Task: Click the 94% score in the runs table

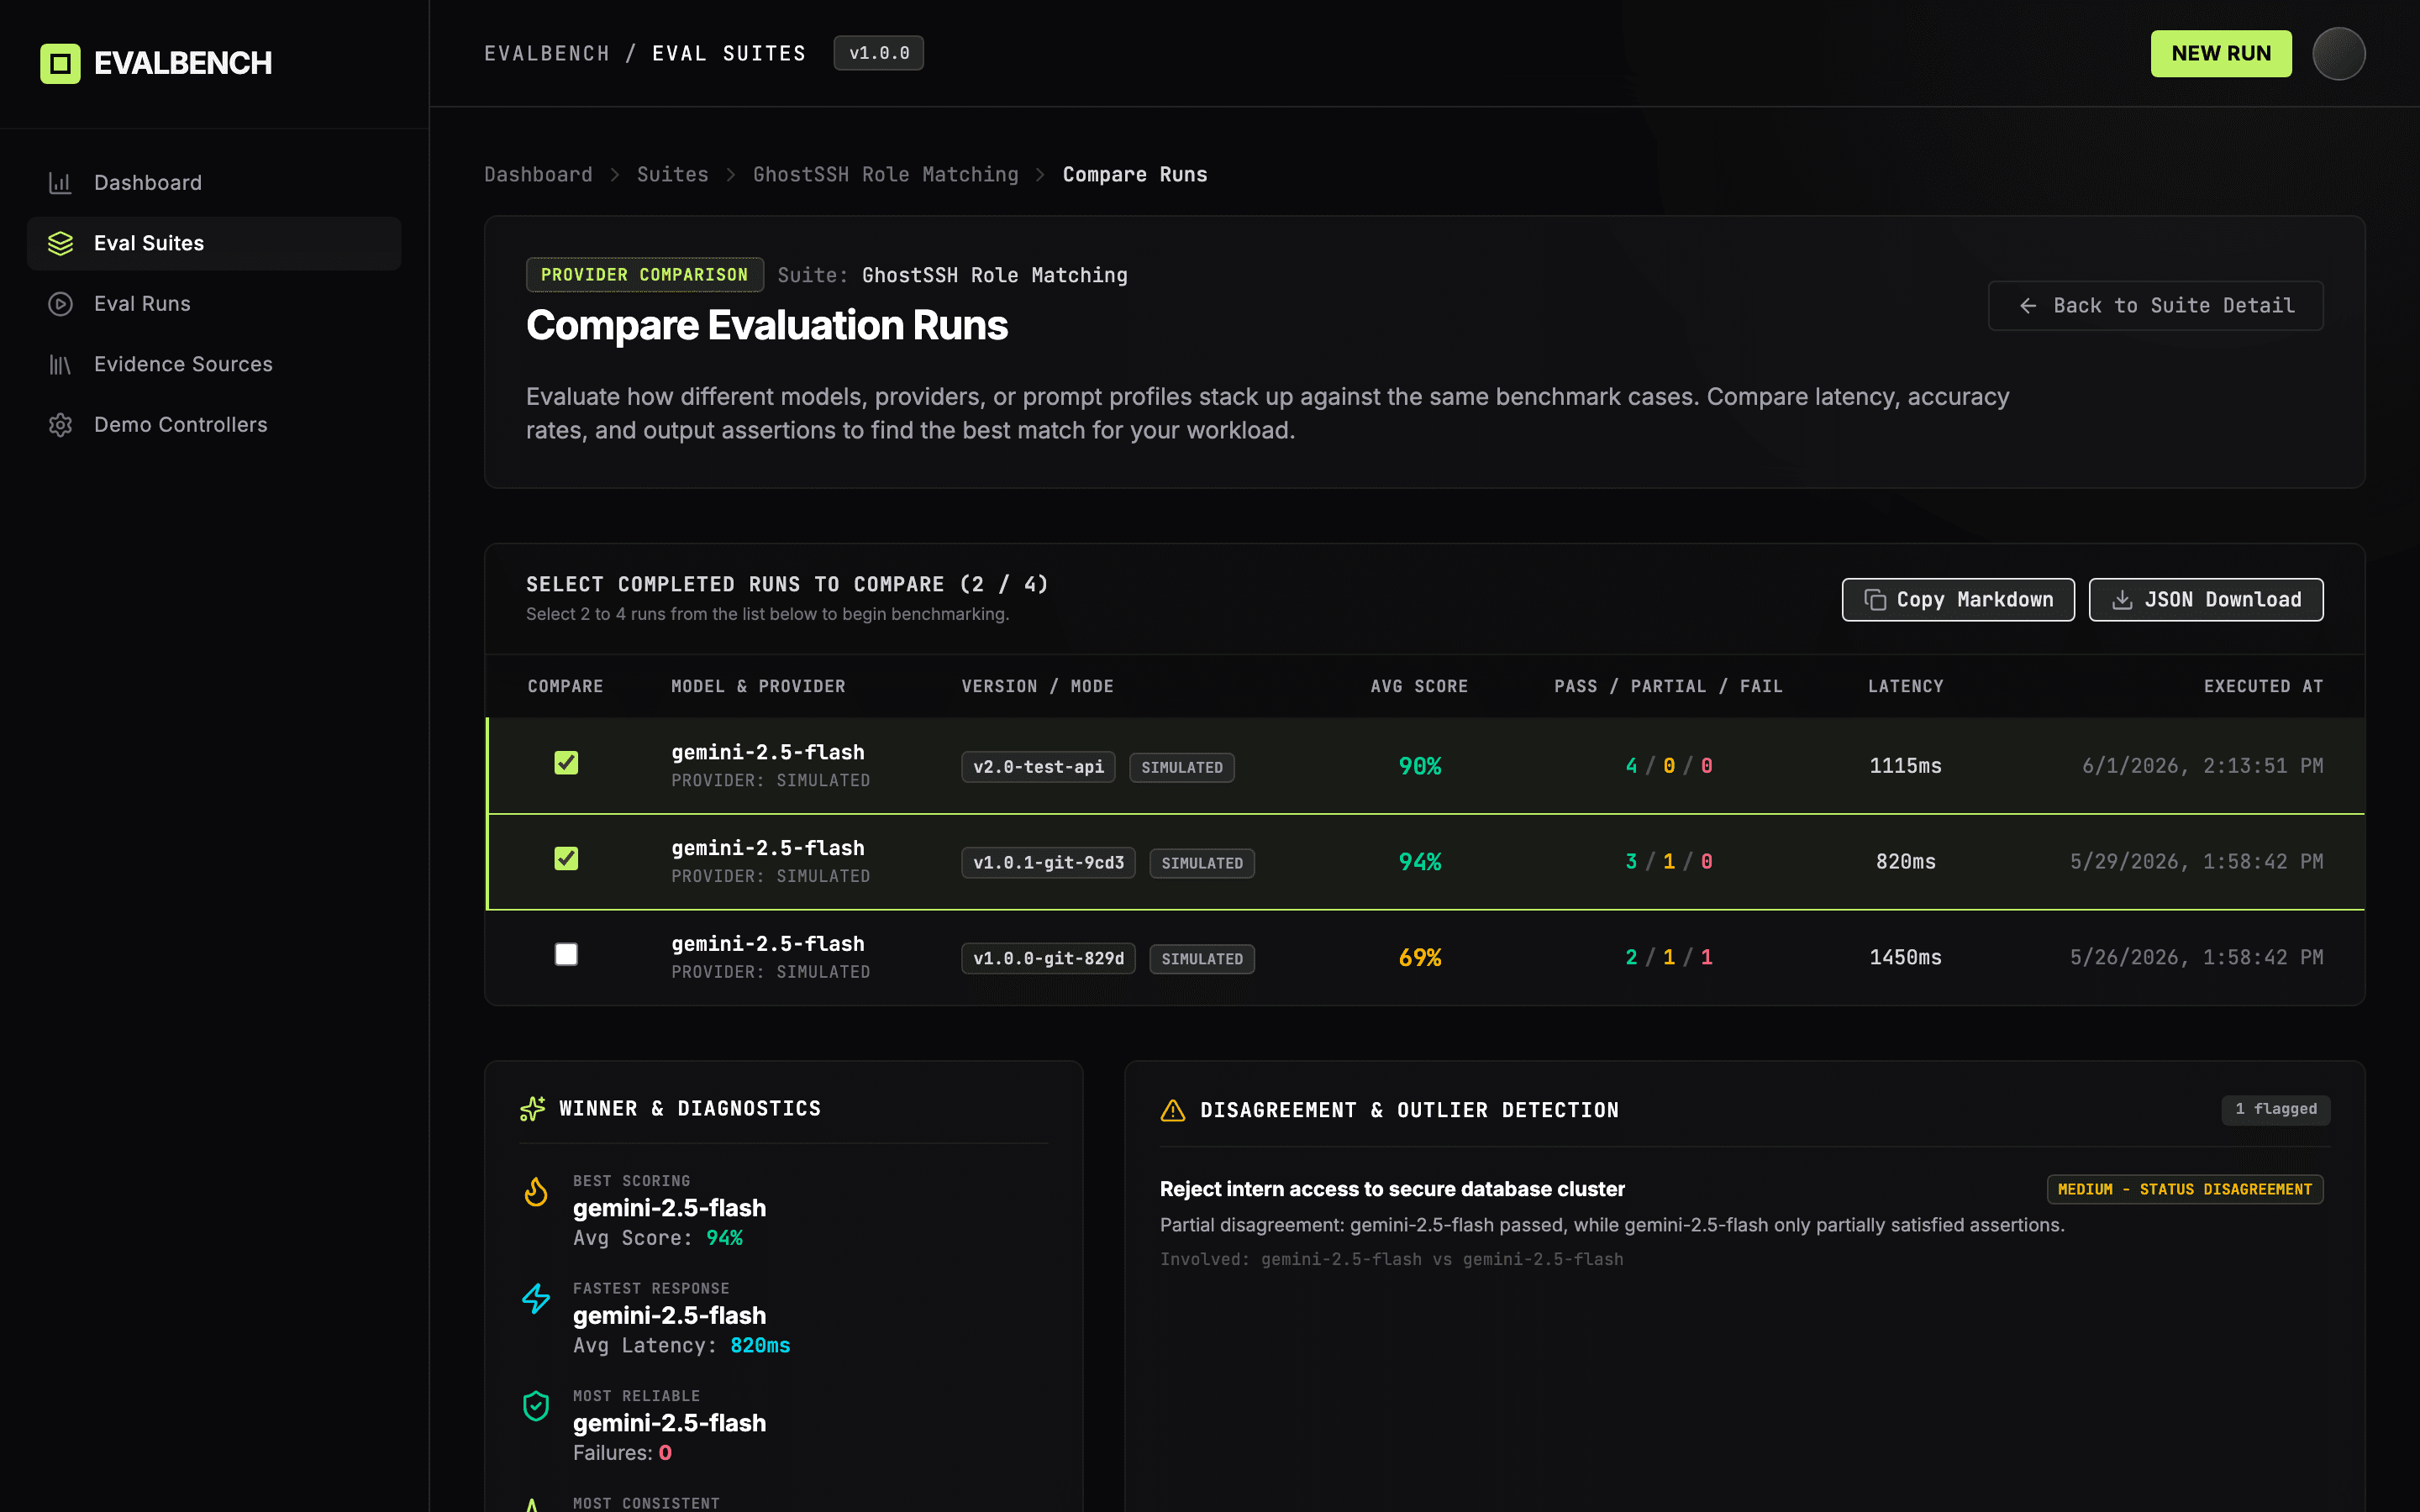Action: pyautogui.click(x=1419, y=862)
